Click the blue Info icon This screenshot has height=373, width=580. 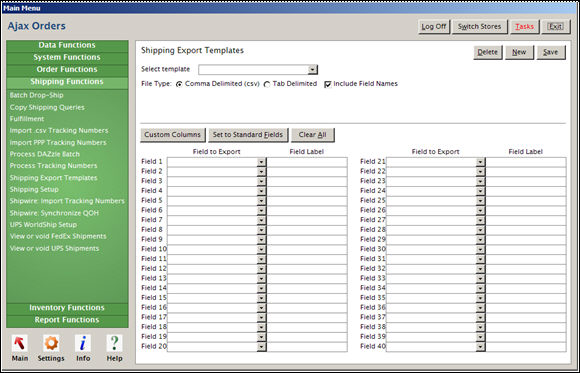click(83, 343)
